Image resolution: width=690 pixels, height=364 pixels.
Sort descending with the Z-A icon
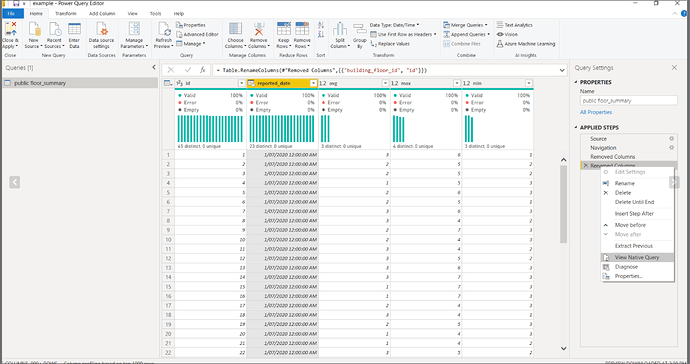pyautogui.click(x=321, y=34)
